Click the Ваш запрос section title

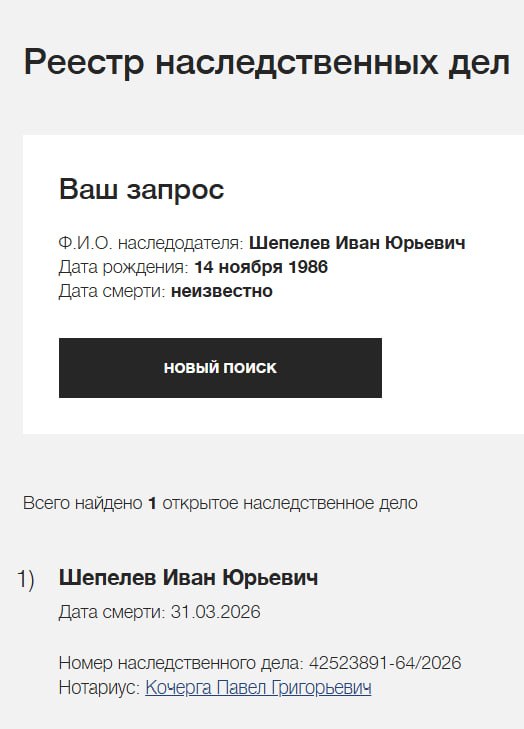141,190
